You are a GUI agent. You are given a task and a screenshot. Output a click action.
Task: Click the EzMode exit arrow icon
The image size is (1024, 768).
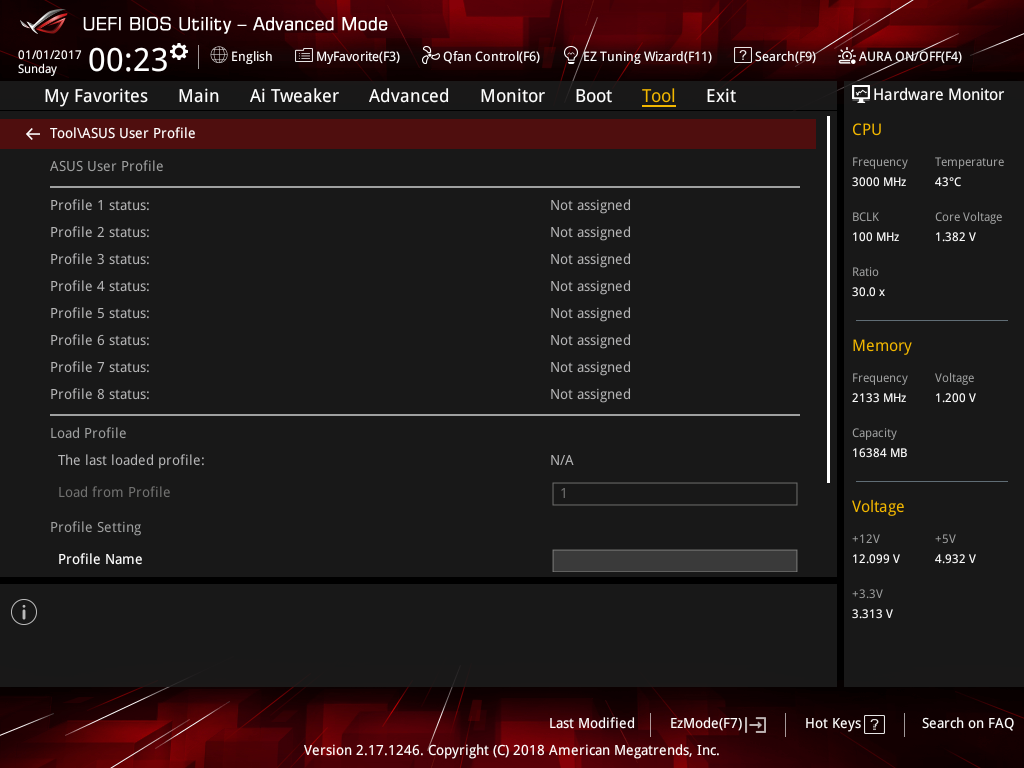click(x=756, y=724)
